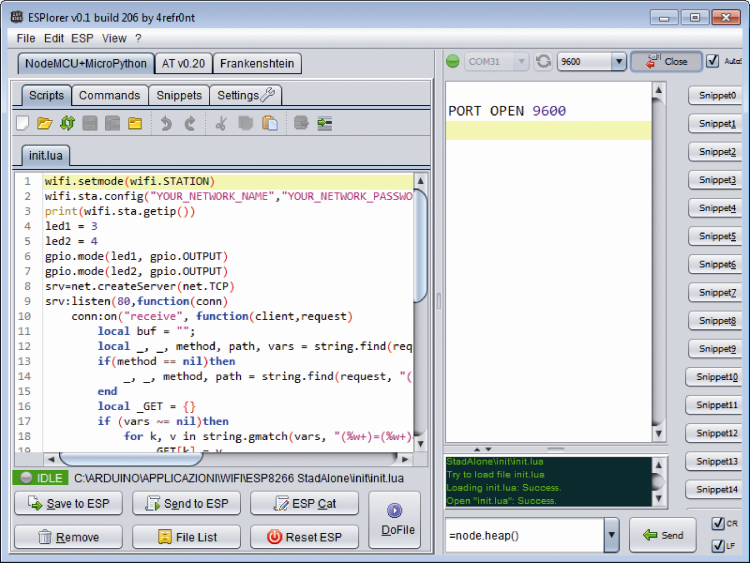Viewport: 750px width, 563px height.
Task: Toggle the CR checkbox
Action: coord(718,523)
